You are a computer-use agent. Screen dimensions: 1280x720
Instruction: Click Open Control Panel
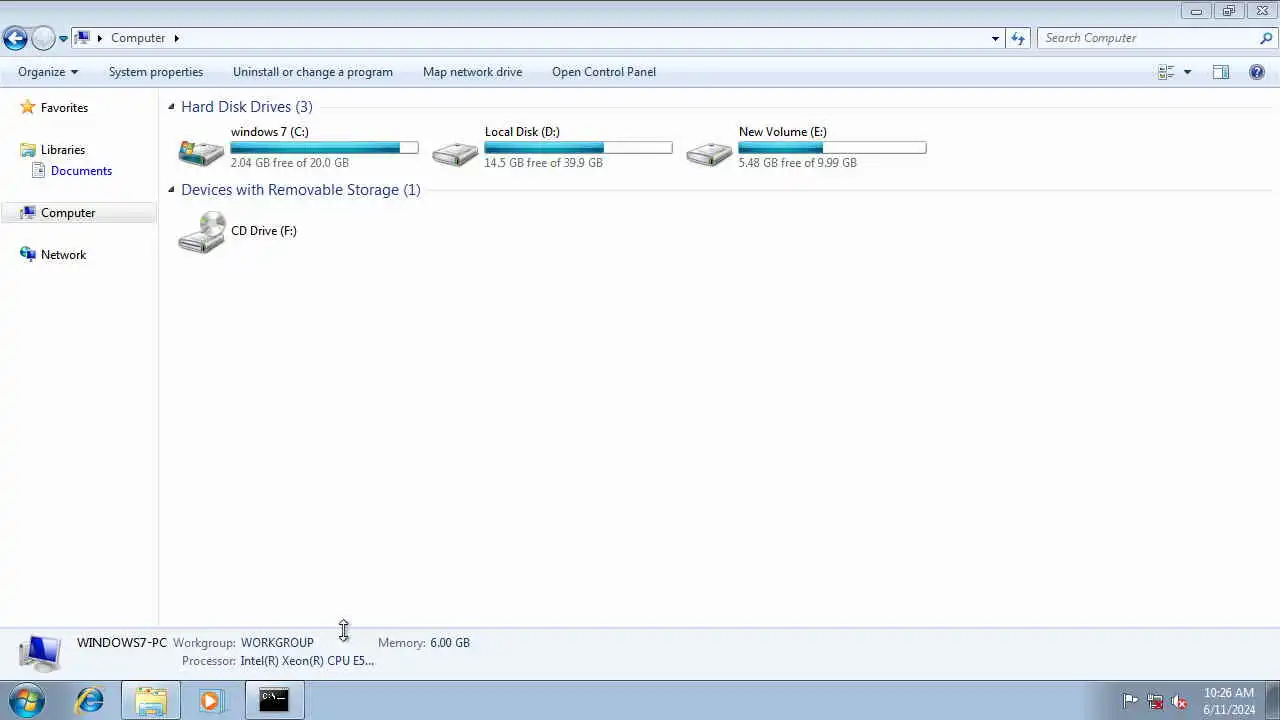coord(604,72)
